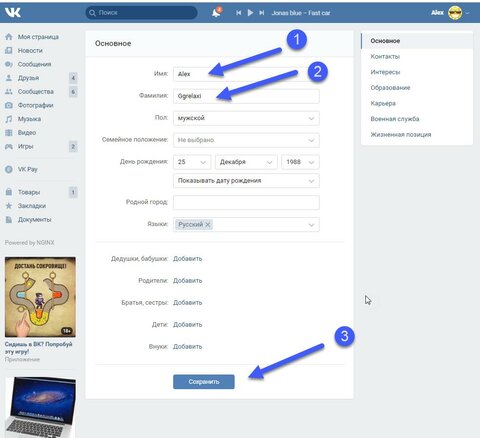Viewport: 480px width, 438px height.
Task: Click the Фамилия input field
Action: click(x=246, y=96)
